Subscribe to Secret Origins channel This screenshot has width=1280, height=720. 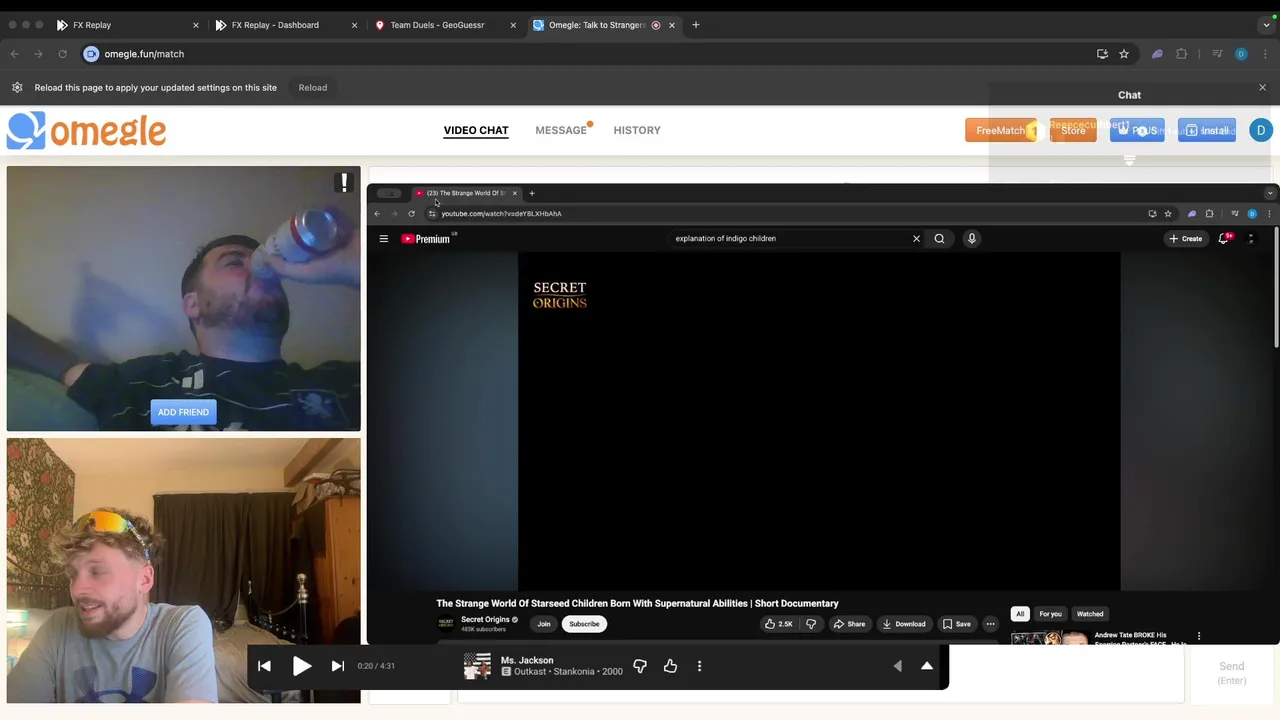(584, 624)
